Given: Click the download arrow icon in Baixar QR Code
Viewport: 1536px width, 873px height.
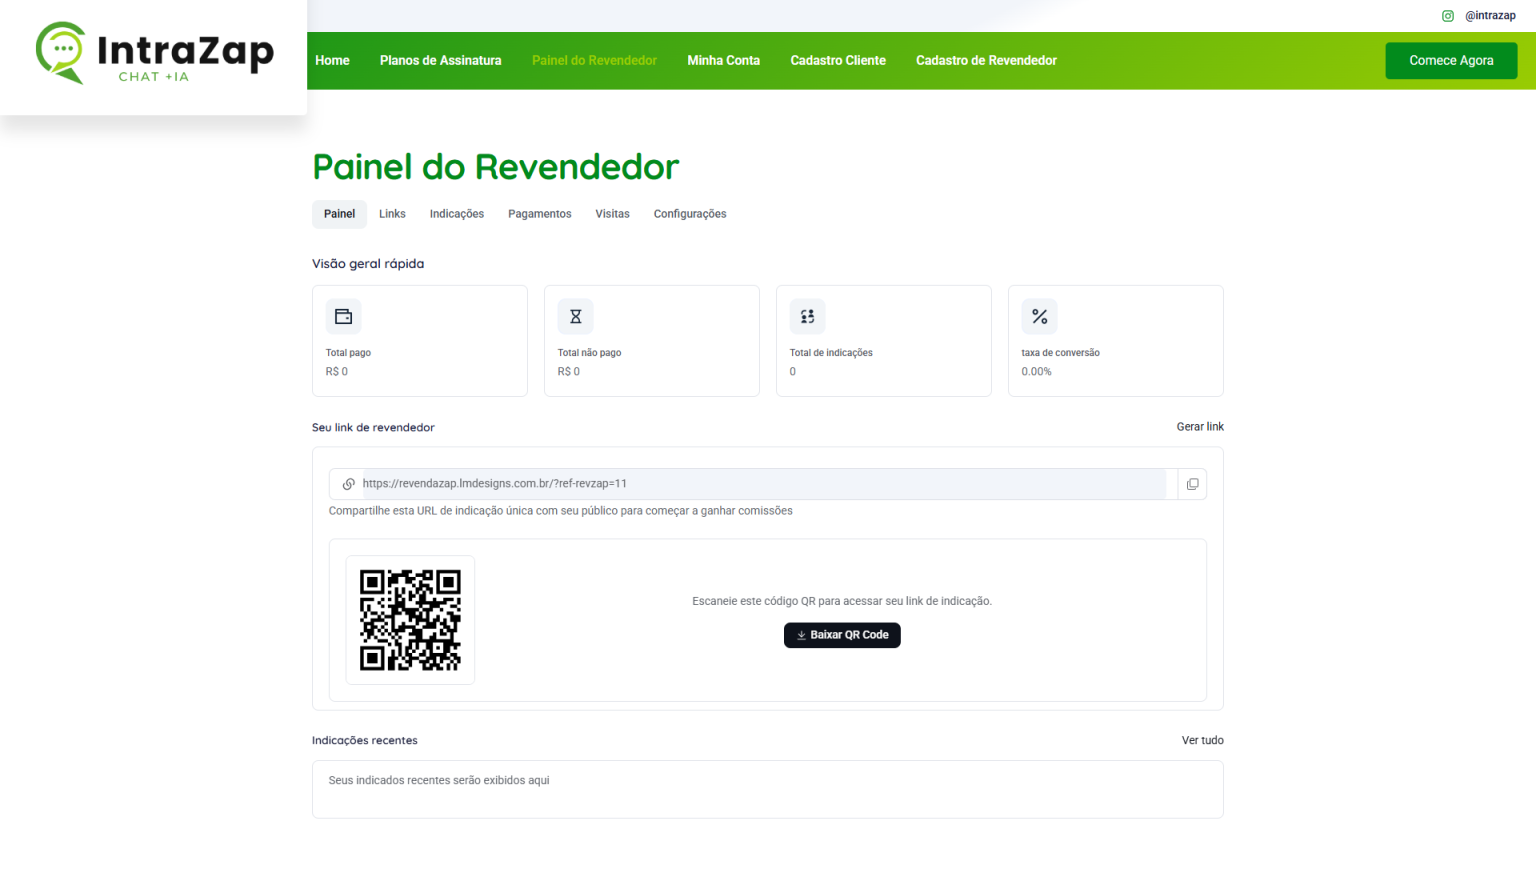Looking at the screenshot, I should click(x=801, y=635).
